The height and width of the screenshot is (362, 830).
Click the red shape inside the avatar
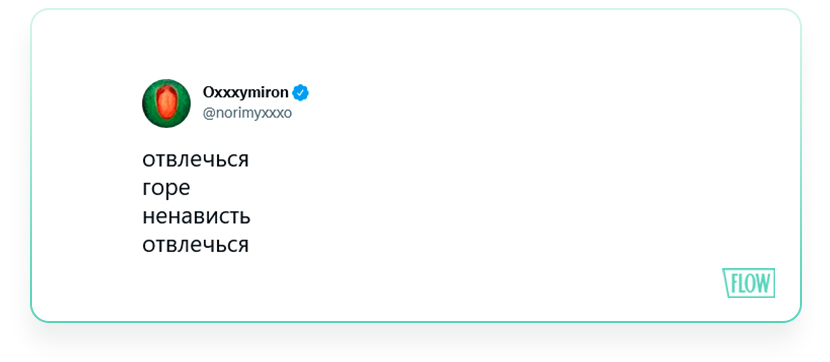click(x=166, y=103)
